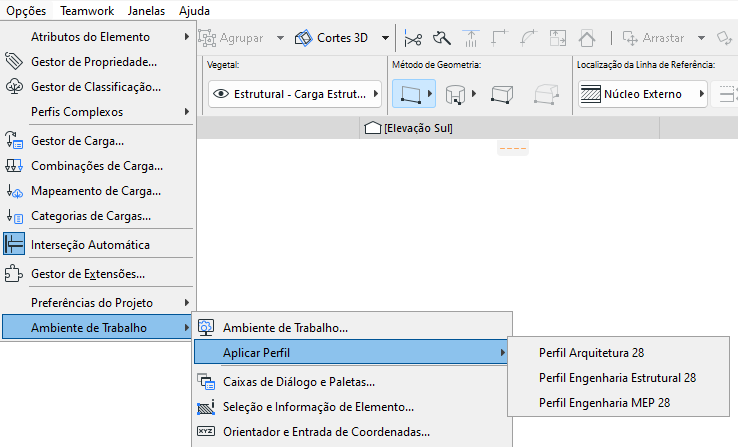Open the Opções menu

(26, 10)
